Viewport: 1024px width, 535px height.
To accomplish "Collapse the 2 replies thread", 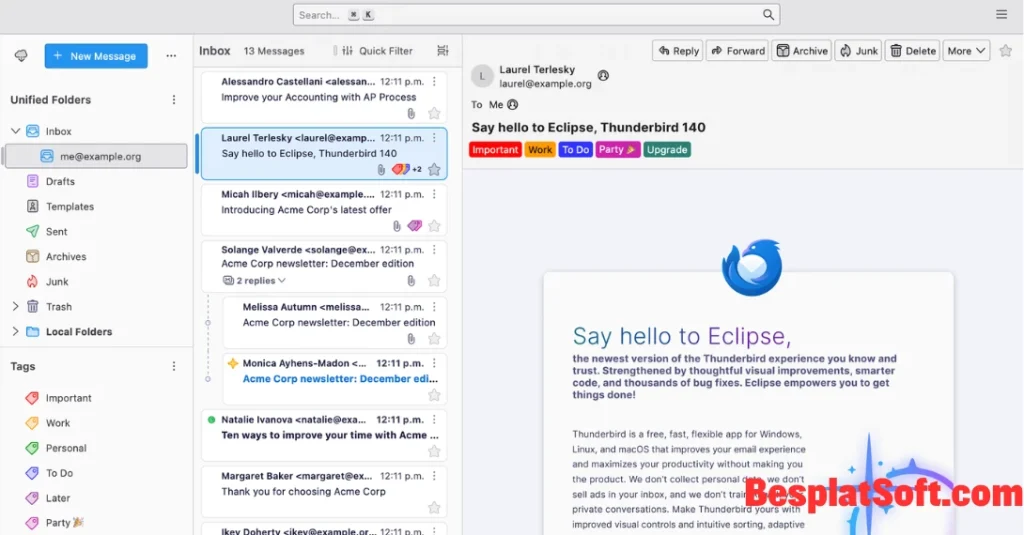I will [255, 281].
